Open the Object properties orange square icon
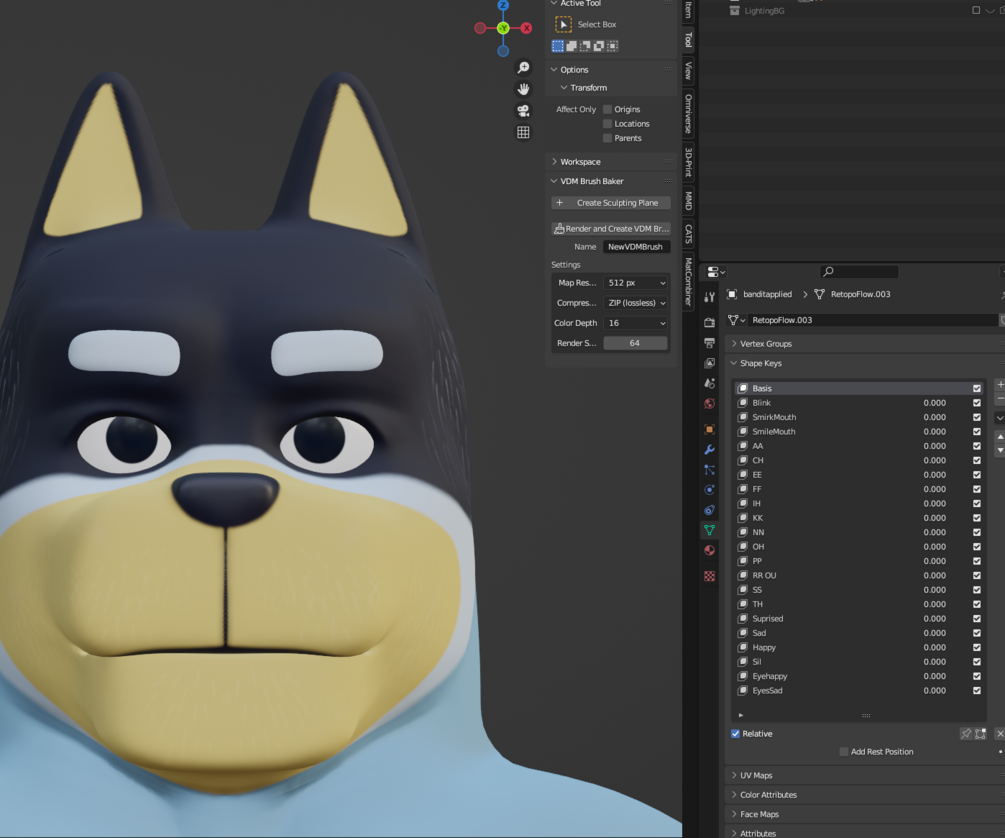 [x=710, y=429]
